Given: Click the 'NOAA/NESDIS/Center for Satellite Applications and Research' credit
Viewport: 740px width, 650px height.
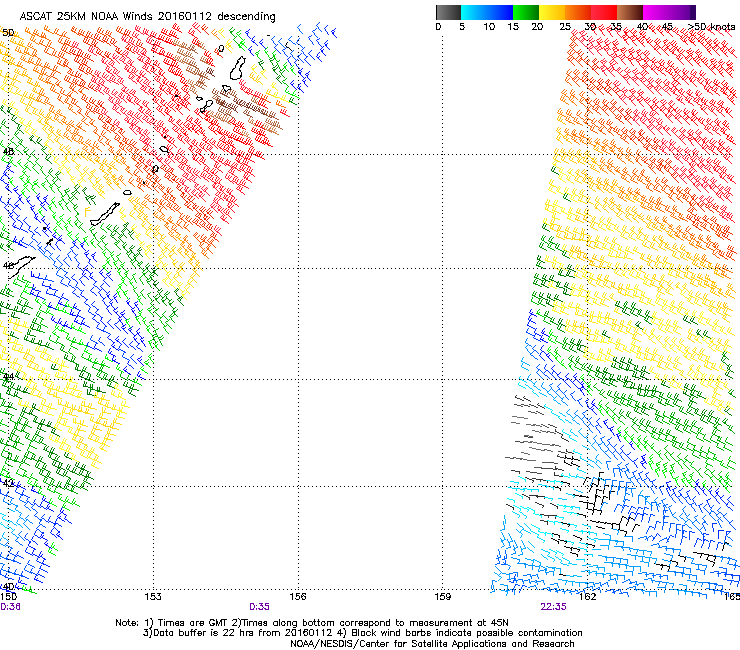Looking at the screenshot, I should click(x=432, y=644).
